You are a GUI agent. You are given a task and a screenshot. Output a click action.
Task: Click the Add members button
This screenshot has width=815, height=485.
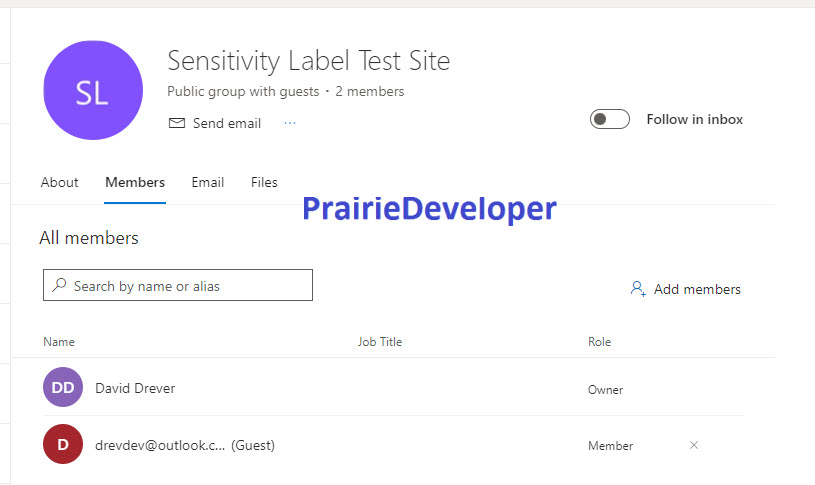click(686, 289)
